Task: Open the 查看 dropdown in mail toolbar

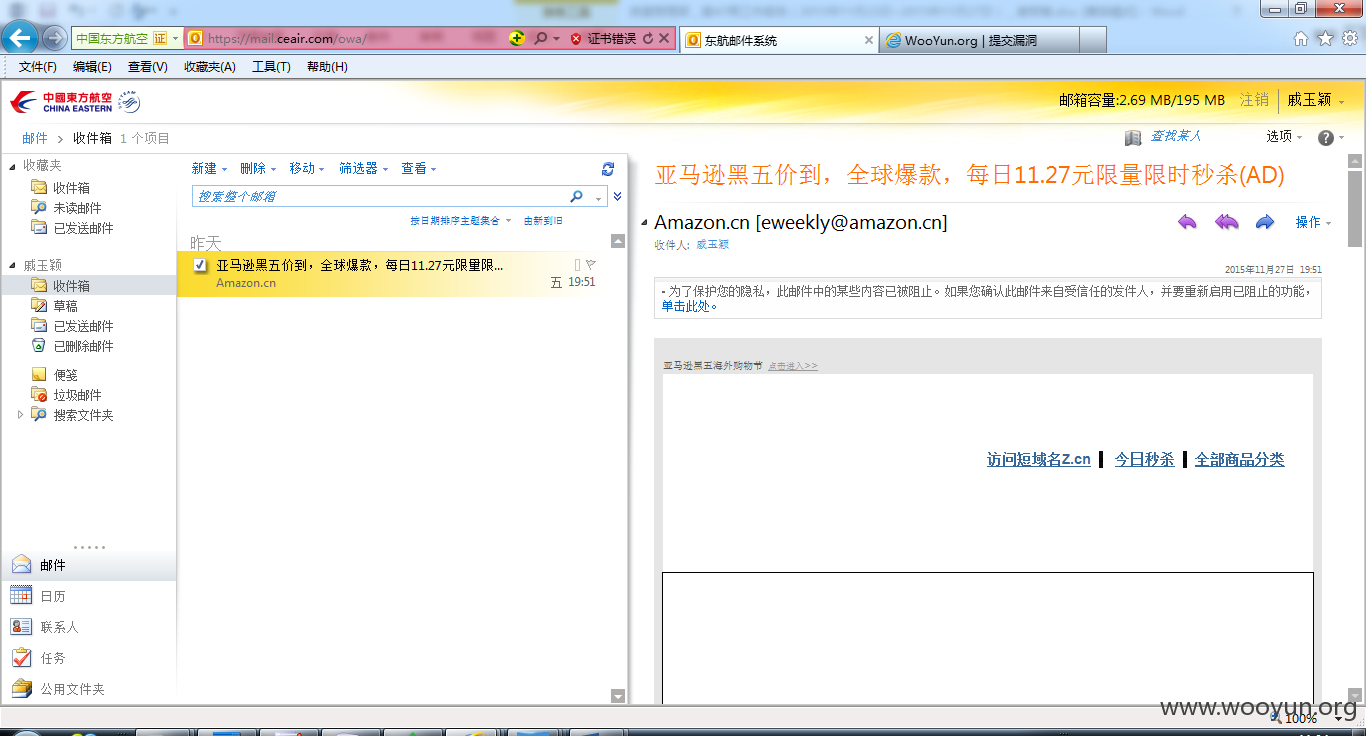Action: pos(419,168)
